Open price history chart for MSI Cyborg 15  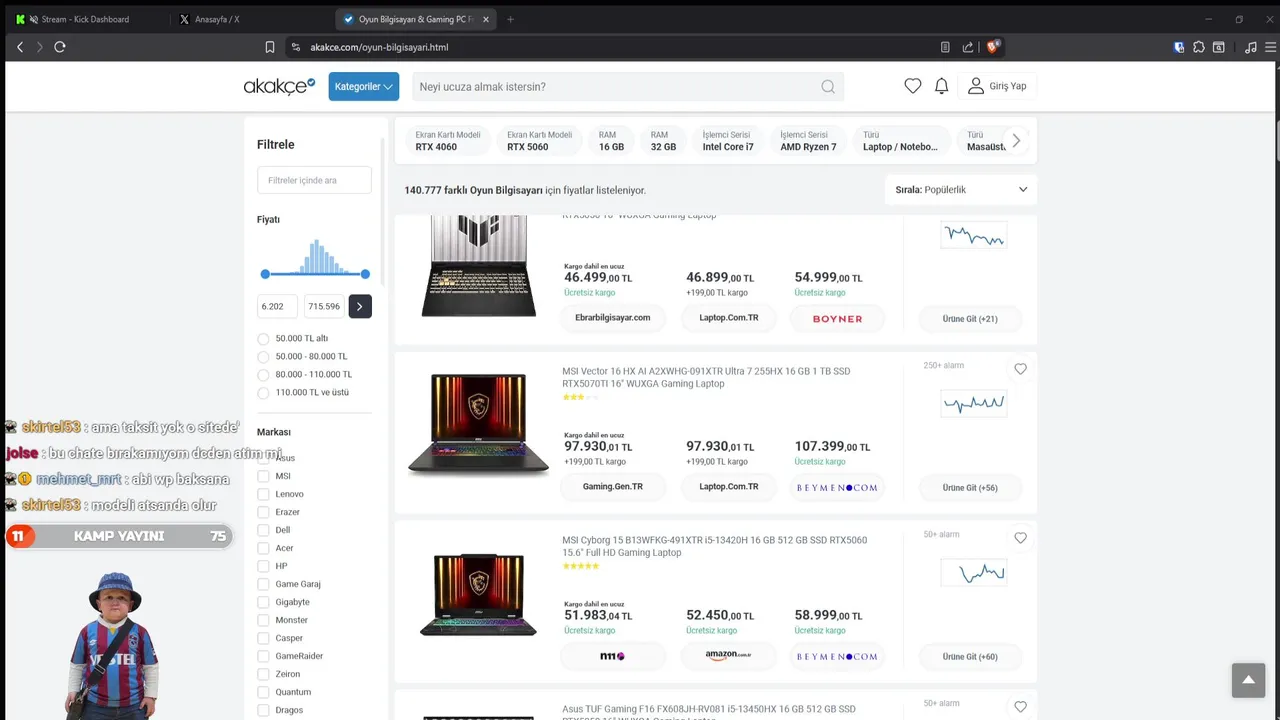pyautogui.click(x=973, y=573)
